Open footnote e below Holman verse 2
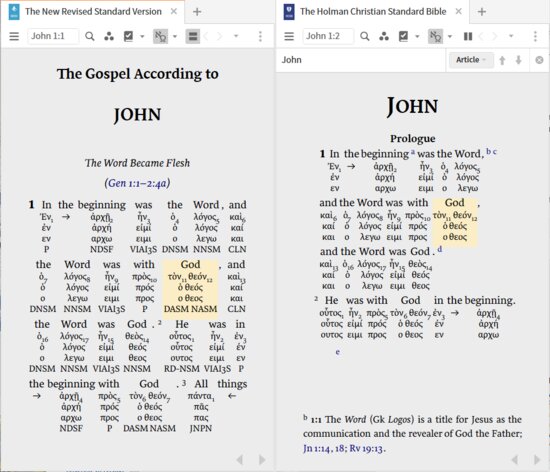This screenshot has width=550, height=472. (337, 352)
